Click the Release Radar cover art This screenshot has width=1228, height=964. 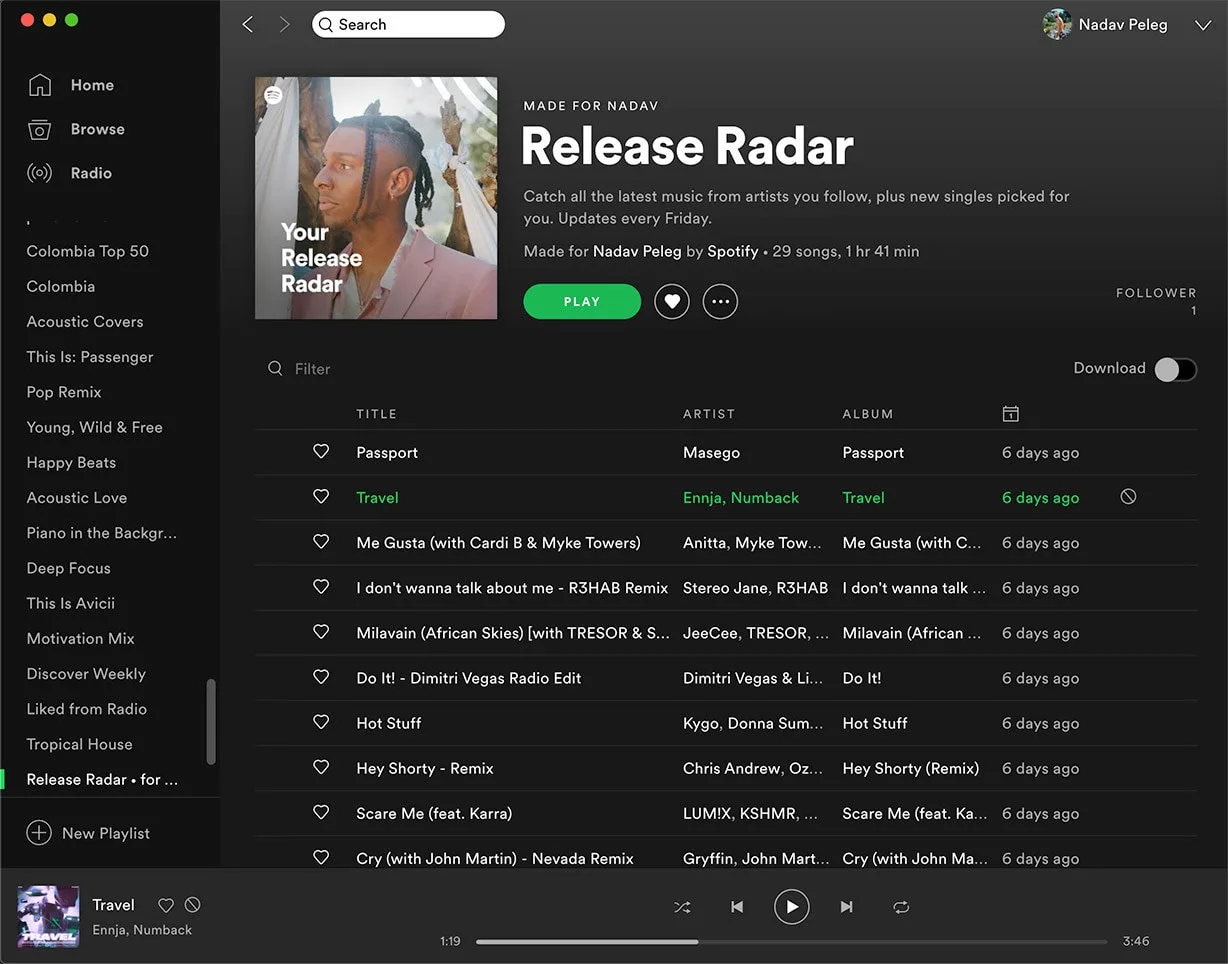pyautogui.click(x=376, y=198)
